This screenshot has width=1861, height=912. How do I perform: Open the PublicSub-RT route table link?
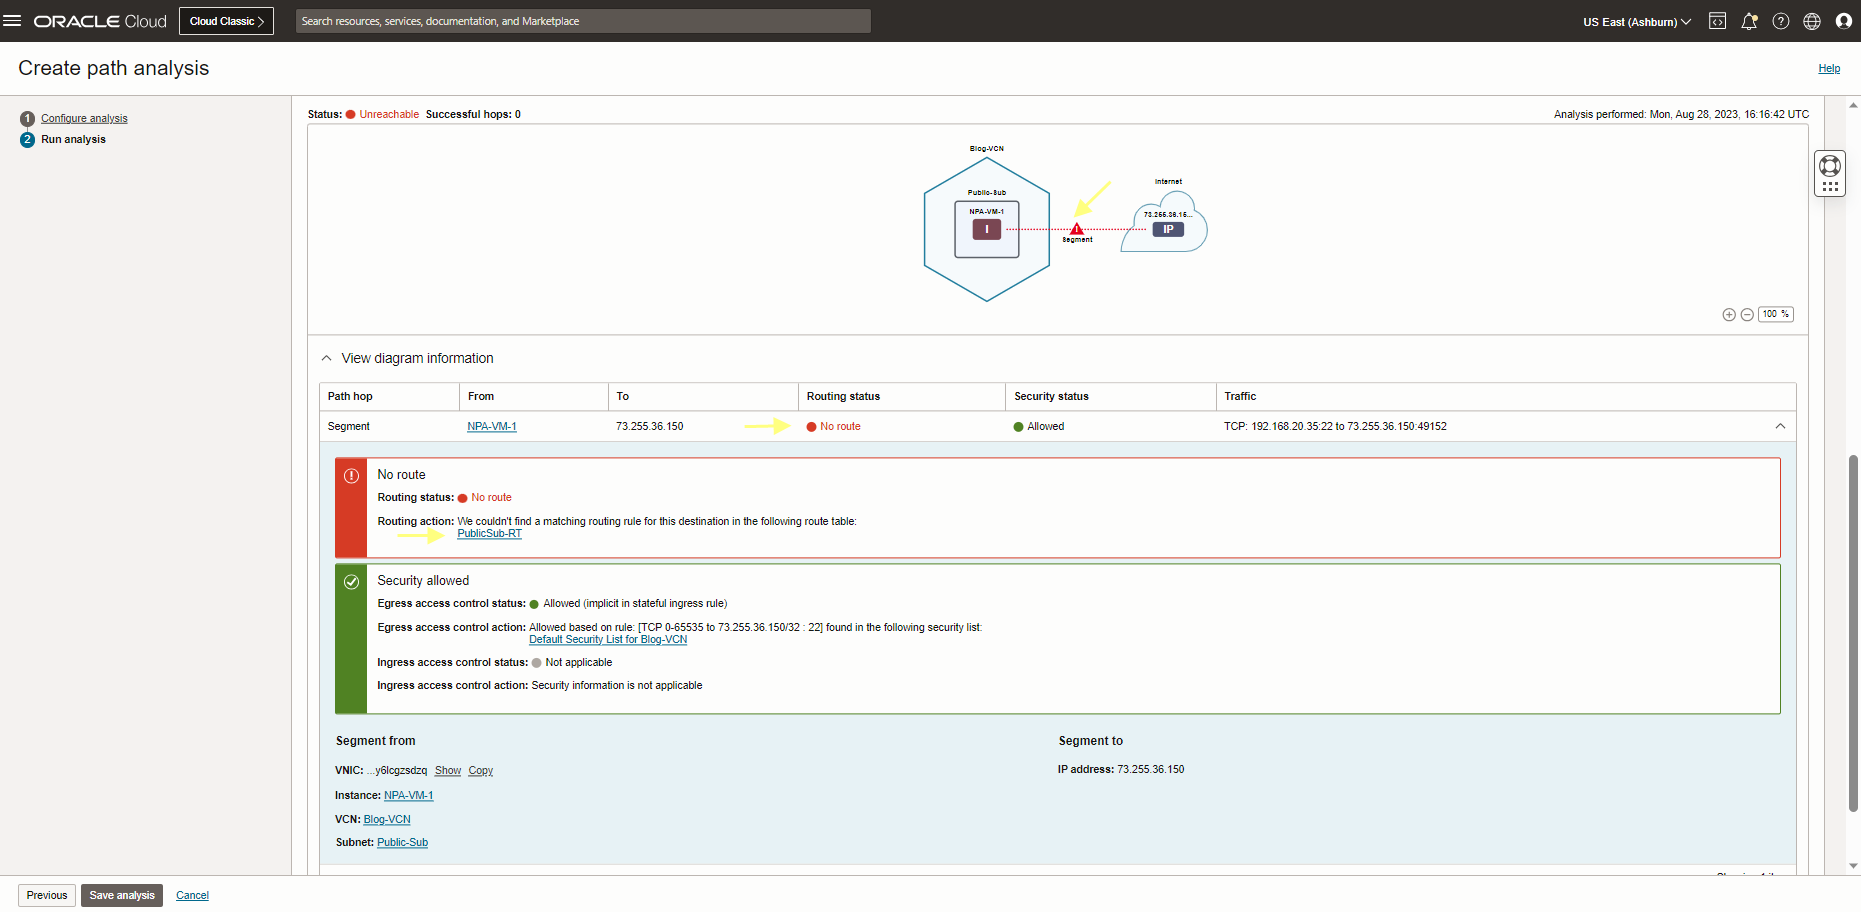pyautogui.click(x=489, y=534)
